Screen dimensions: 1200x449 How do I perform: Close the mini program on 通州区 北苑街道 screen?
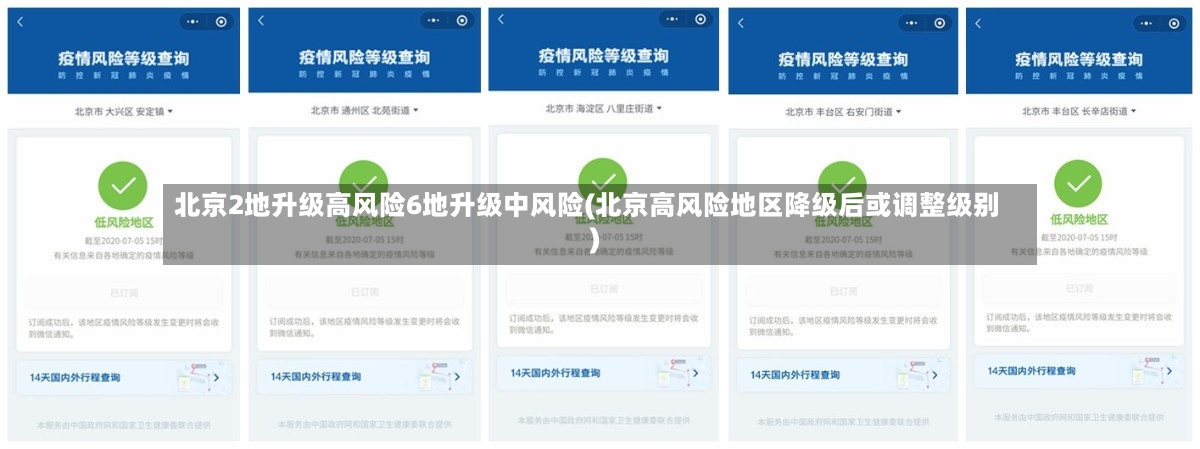point(461,21)
